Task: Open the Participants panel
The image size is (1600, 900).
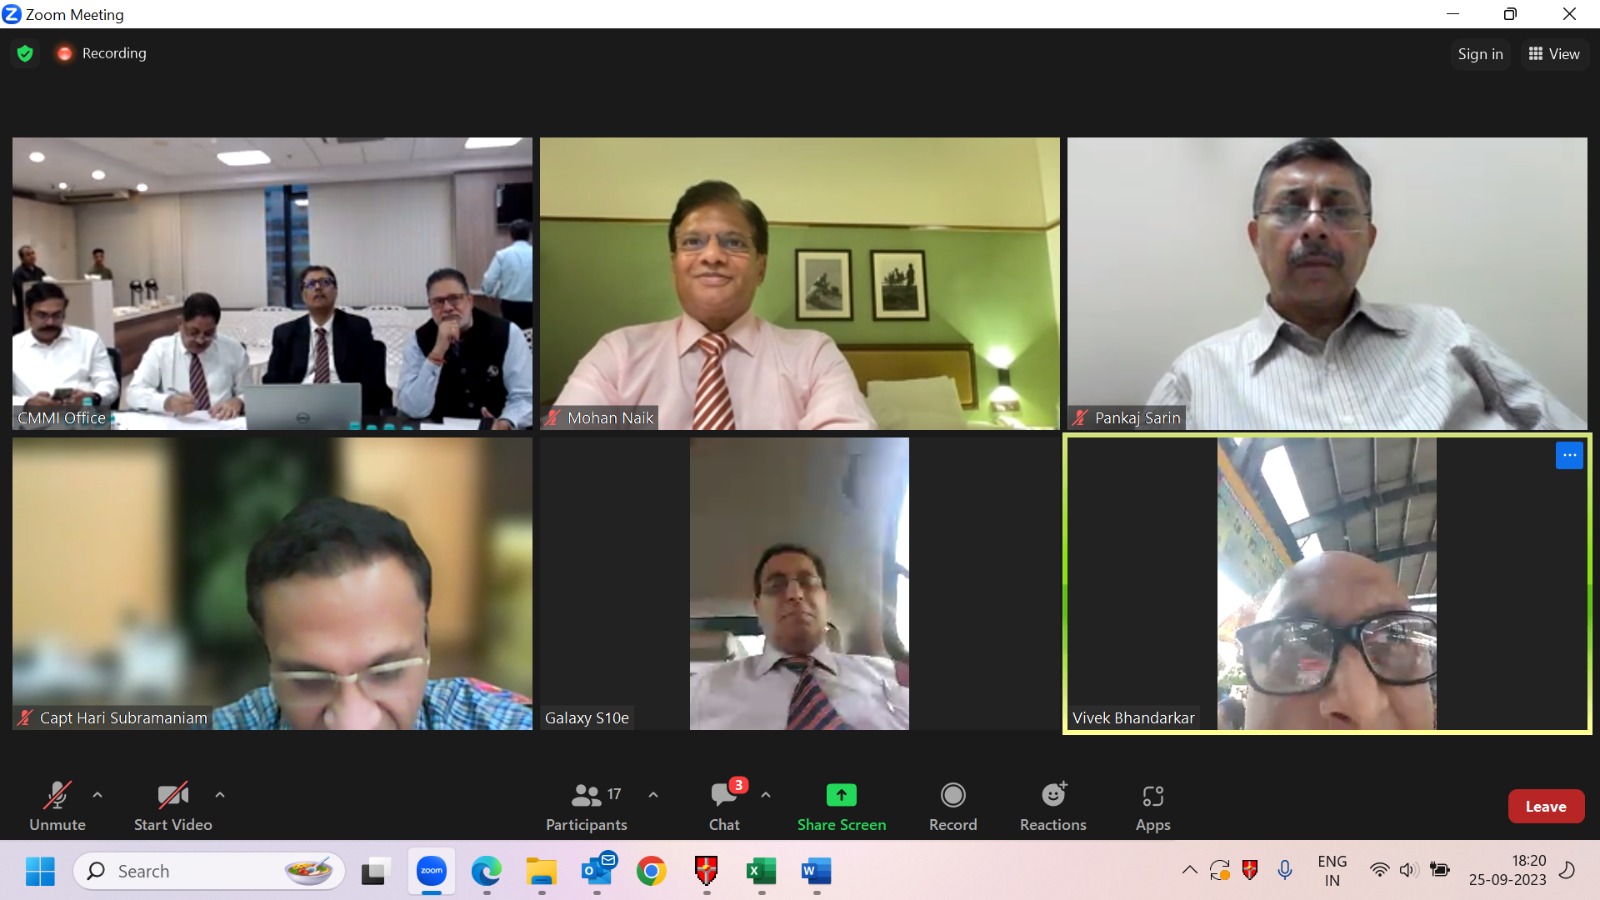Action: 587,806
